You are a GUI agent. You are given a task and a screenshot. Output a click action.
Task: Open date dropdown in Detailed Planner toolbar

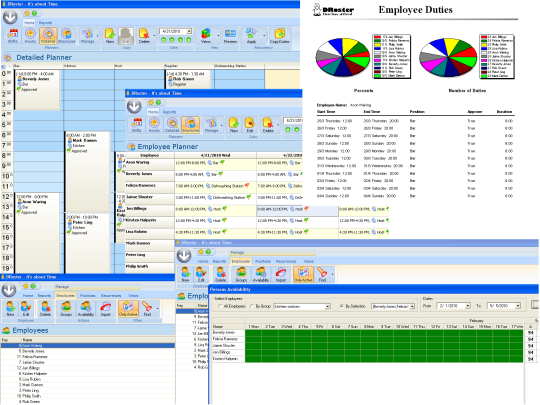pyautogui.click(x=189, y=31)
